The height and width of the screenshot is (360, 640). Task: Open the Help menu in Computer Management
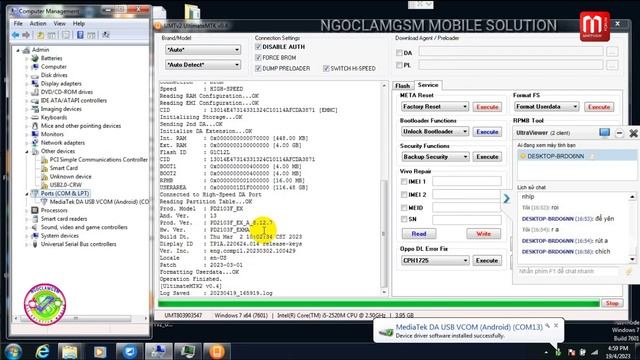tap(79, 24)
